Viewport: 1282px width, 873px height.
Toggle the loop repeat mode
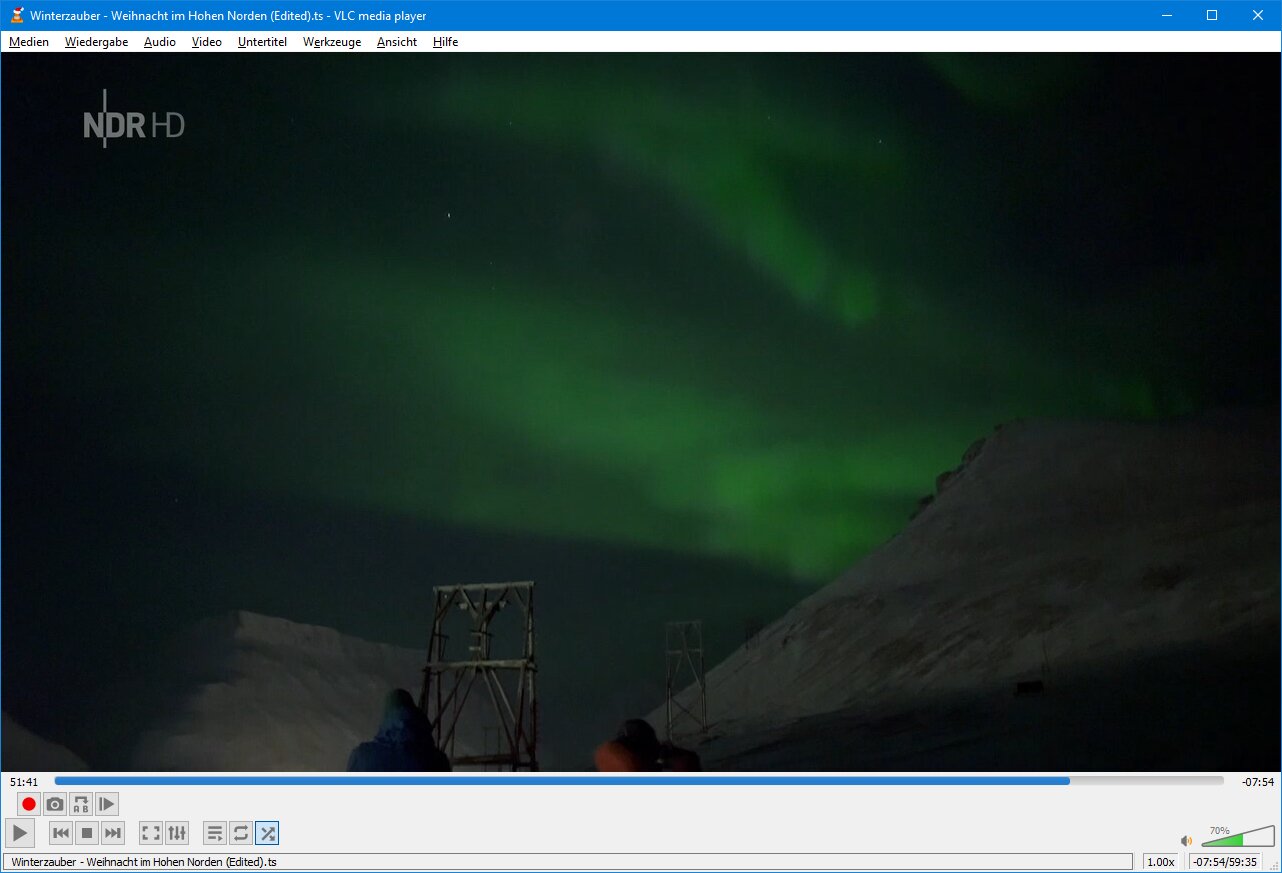pyautogui.click(x=241, y=833)
